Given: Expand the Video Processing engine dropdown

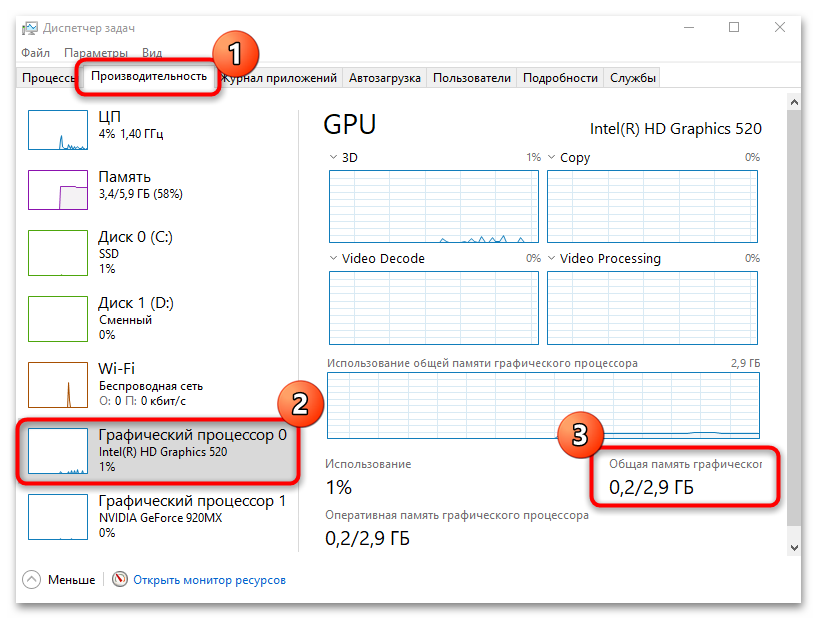Looking at the screenshot, I should [552, 259].
